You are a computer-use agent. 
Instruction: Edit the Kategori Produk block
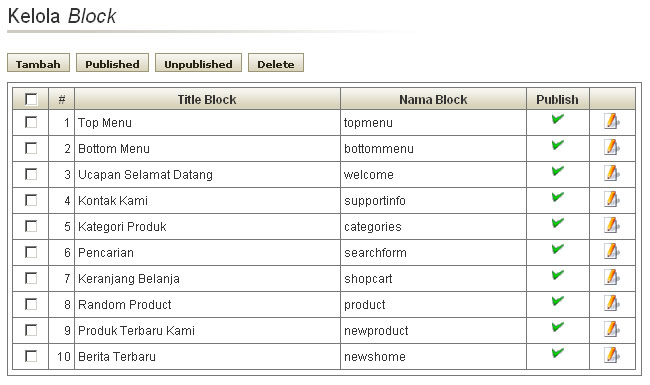612,225
